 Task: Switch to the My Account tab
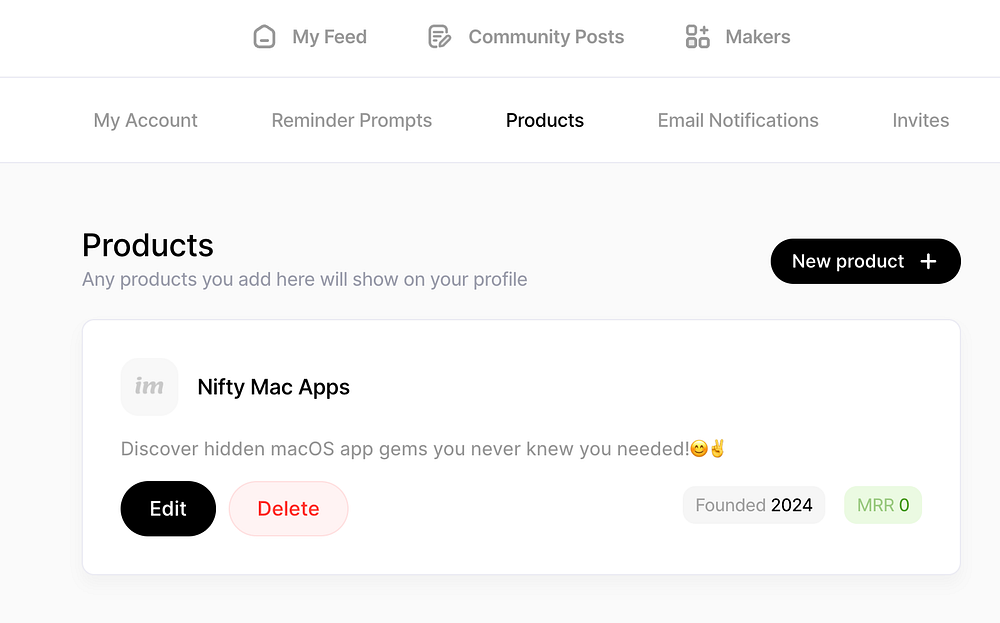click(145, 120)
